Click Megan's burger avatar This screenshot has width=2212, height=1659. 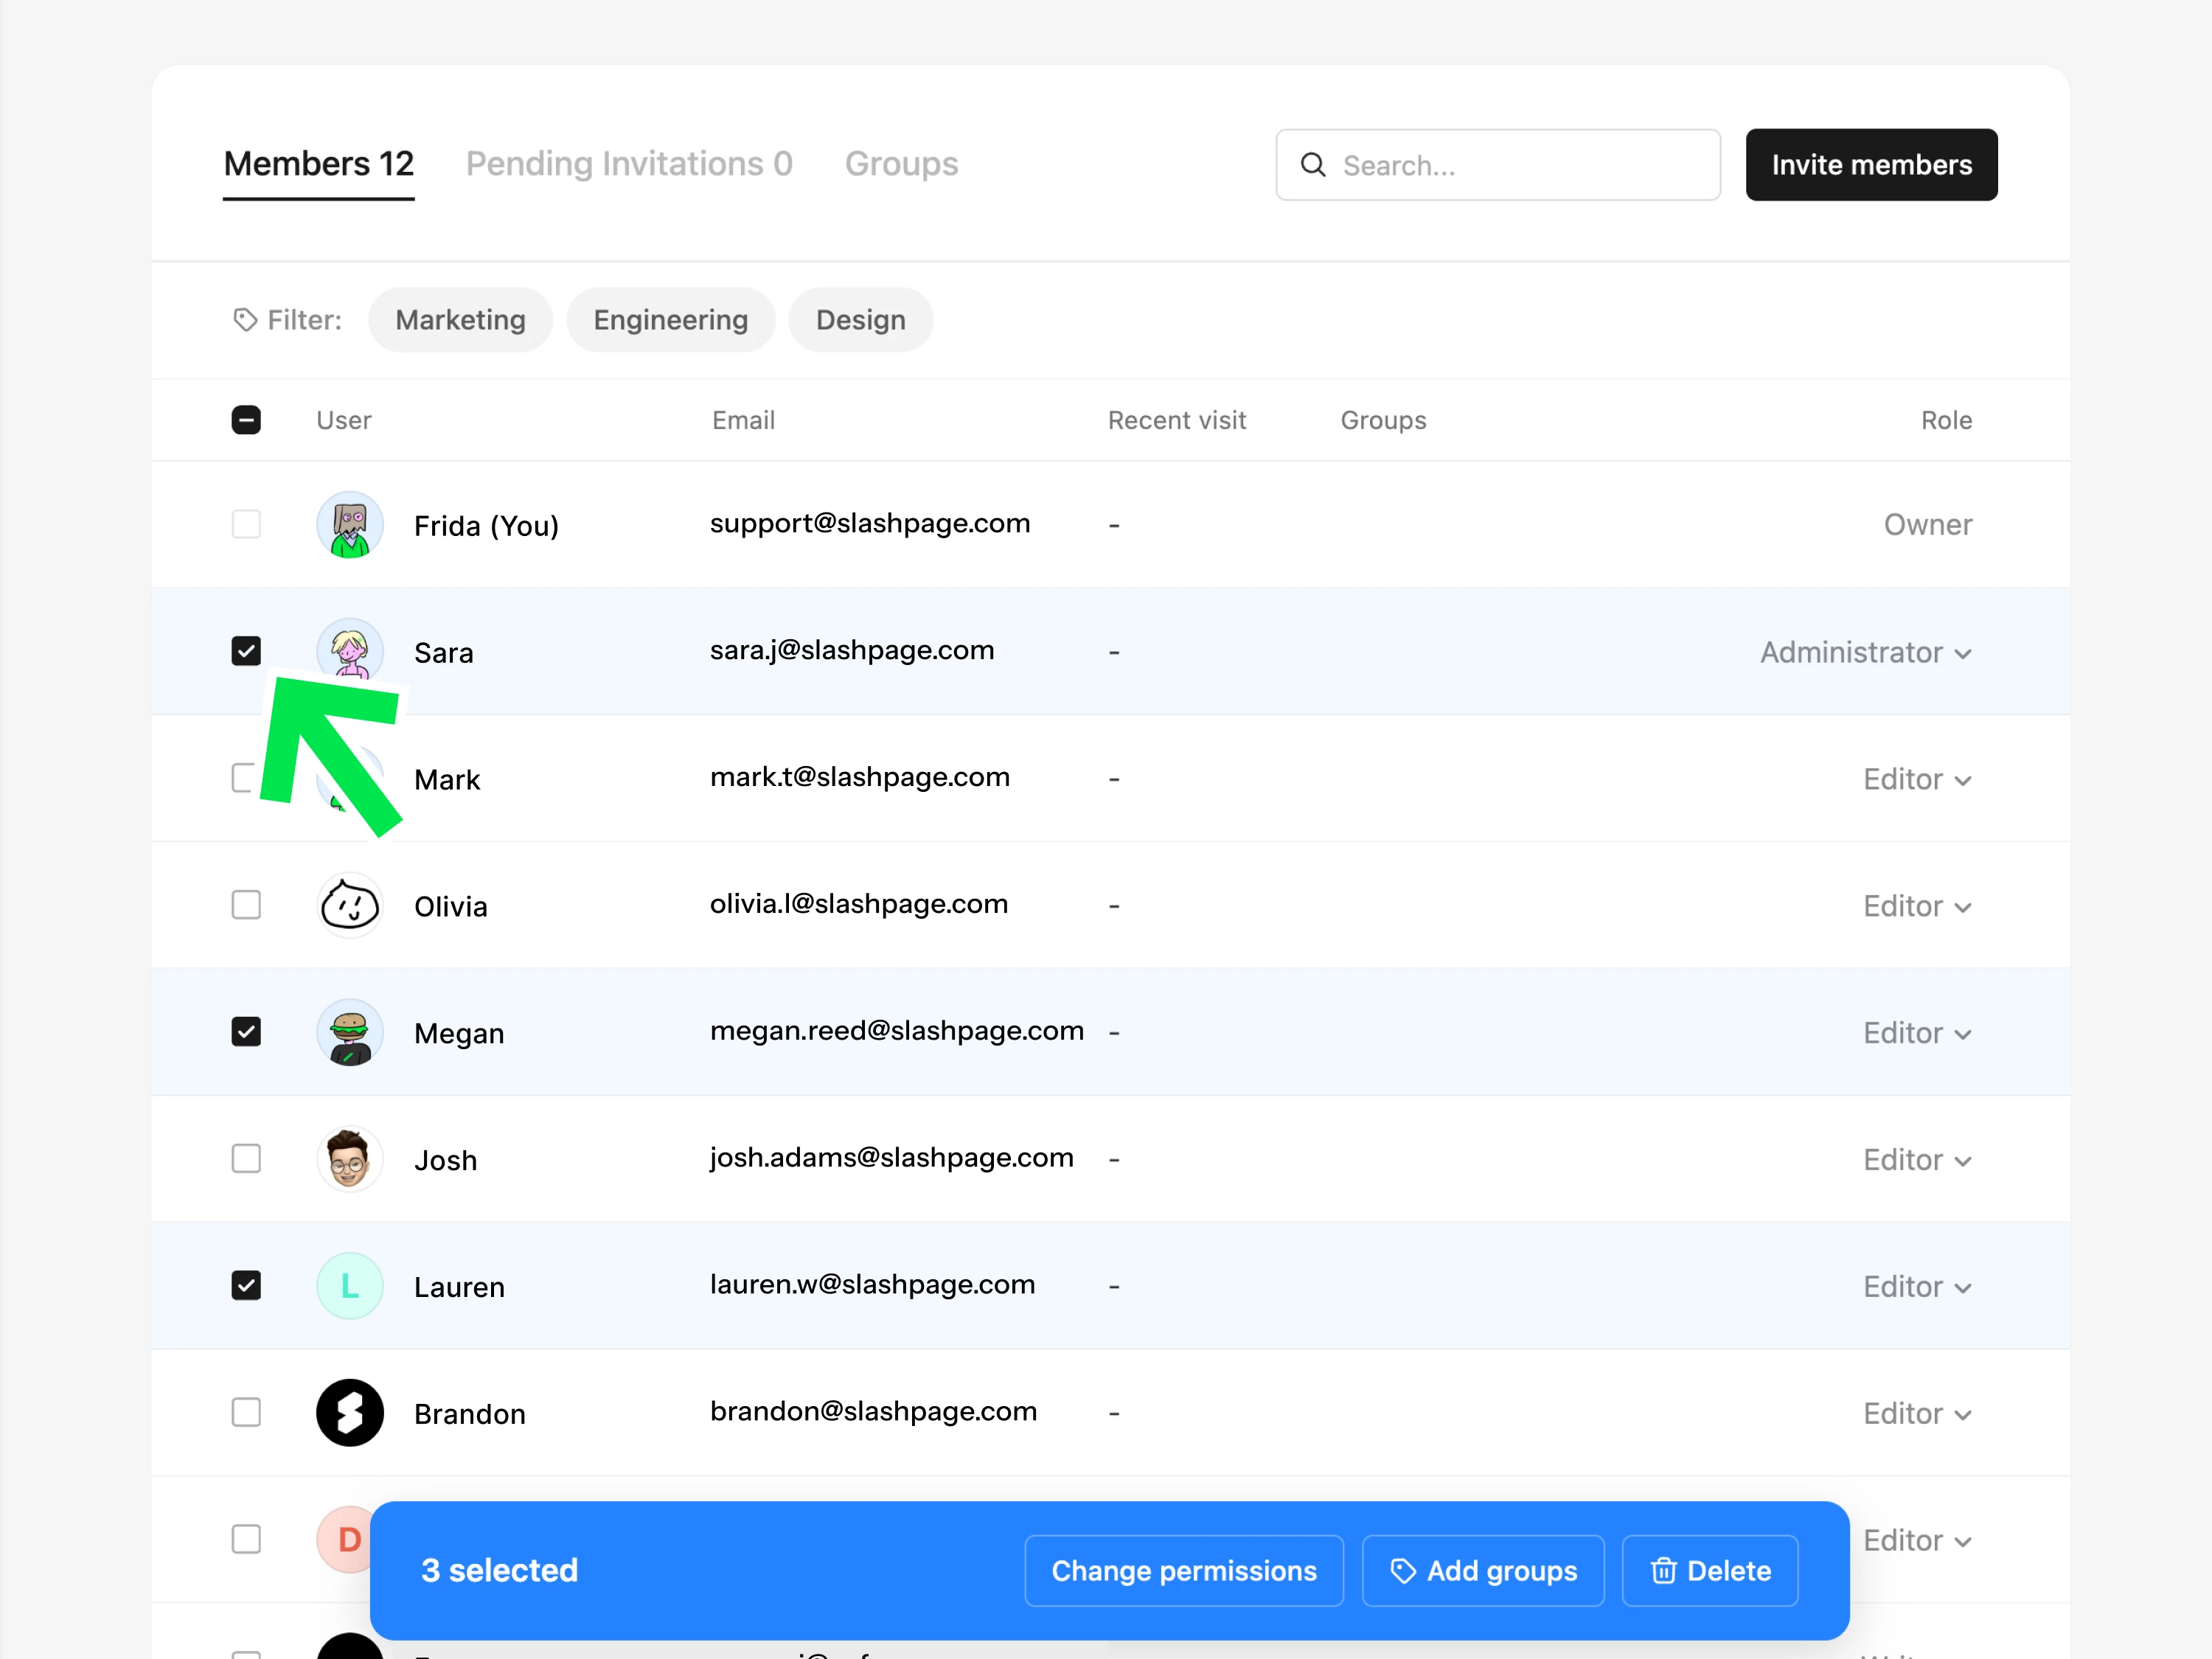click(x=350, y=1032)
